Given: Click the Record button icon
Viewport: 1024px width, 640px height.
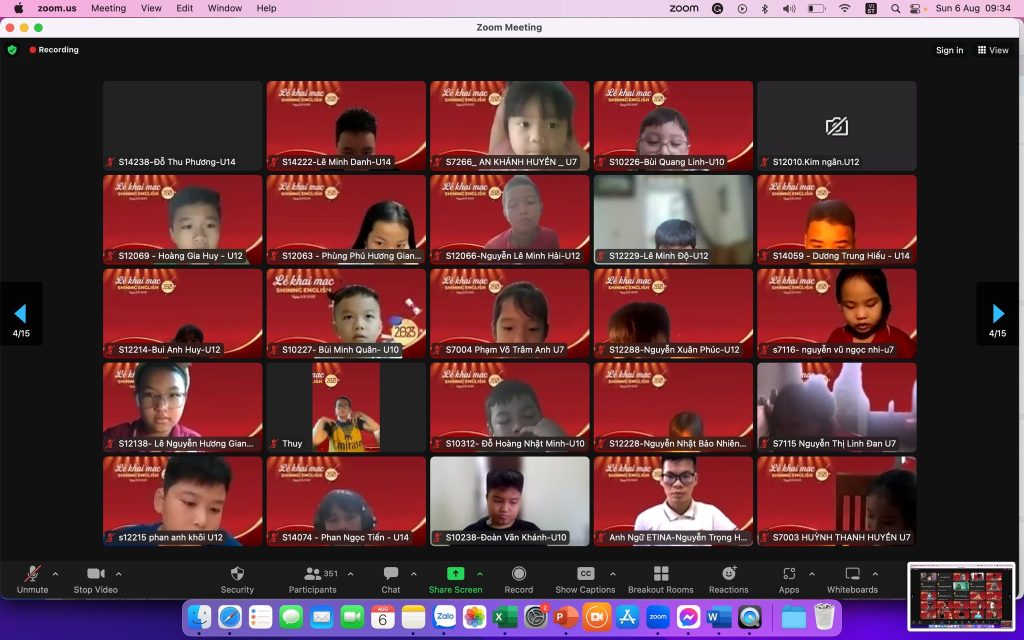Looking at the screenshot, I should point(518,574).
